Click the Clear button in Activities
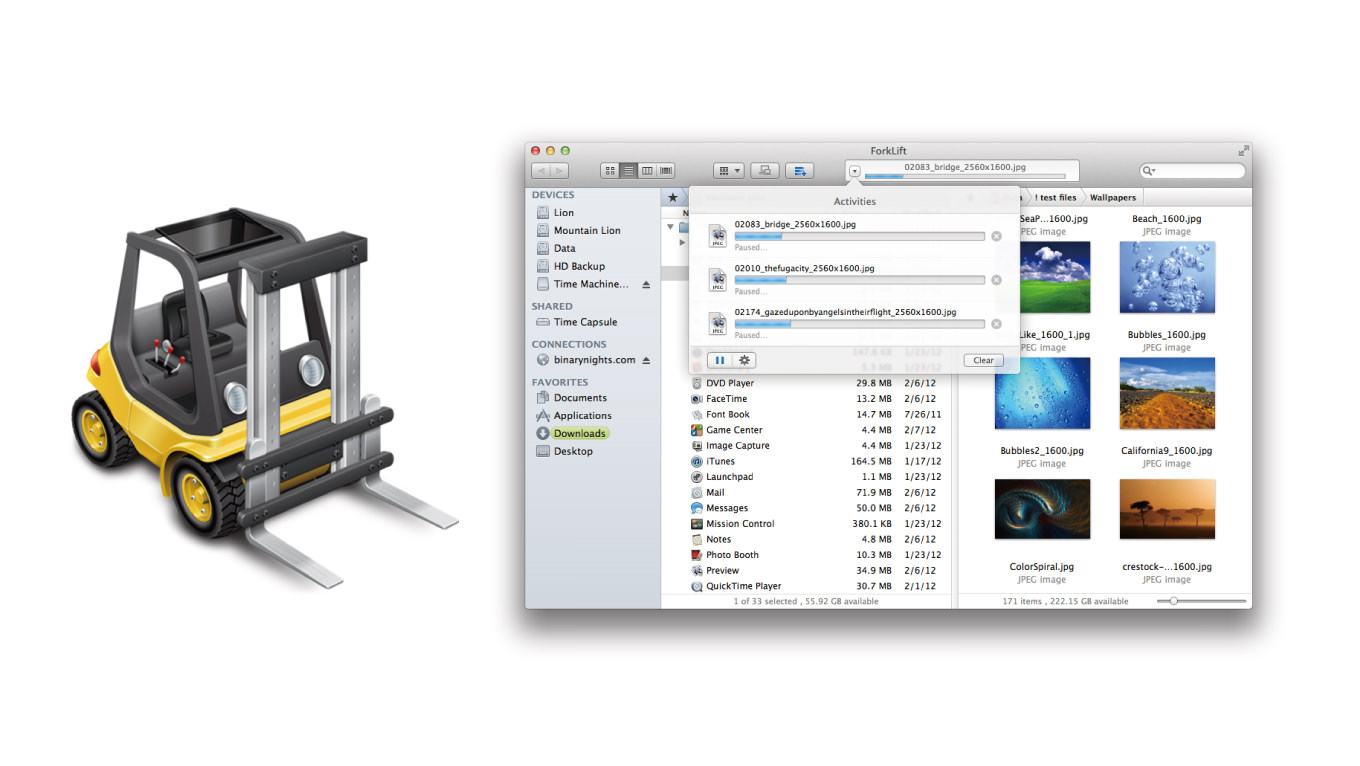This screenshot has height=766, width=1360. click(x=983, y=360)
